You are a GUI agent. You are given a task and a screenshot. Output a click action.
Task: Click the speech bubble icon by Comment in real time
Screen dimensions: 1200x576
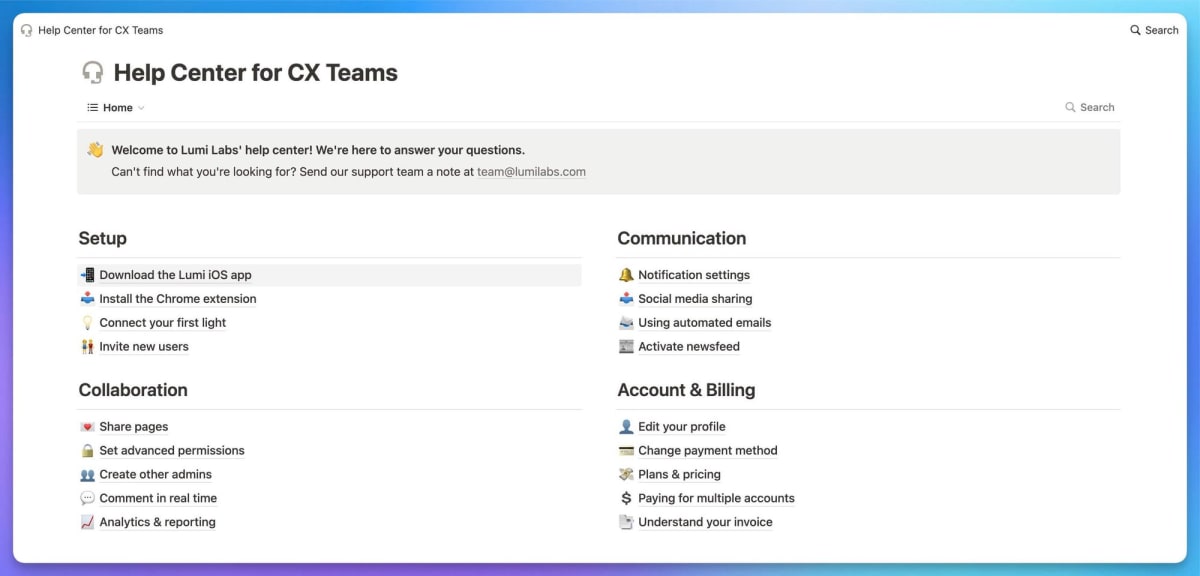pos(88,498)
